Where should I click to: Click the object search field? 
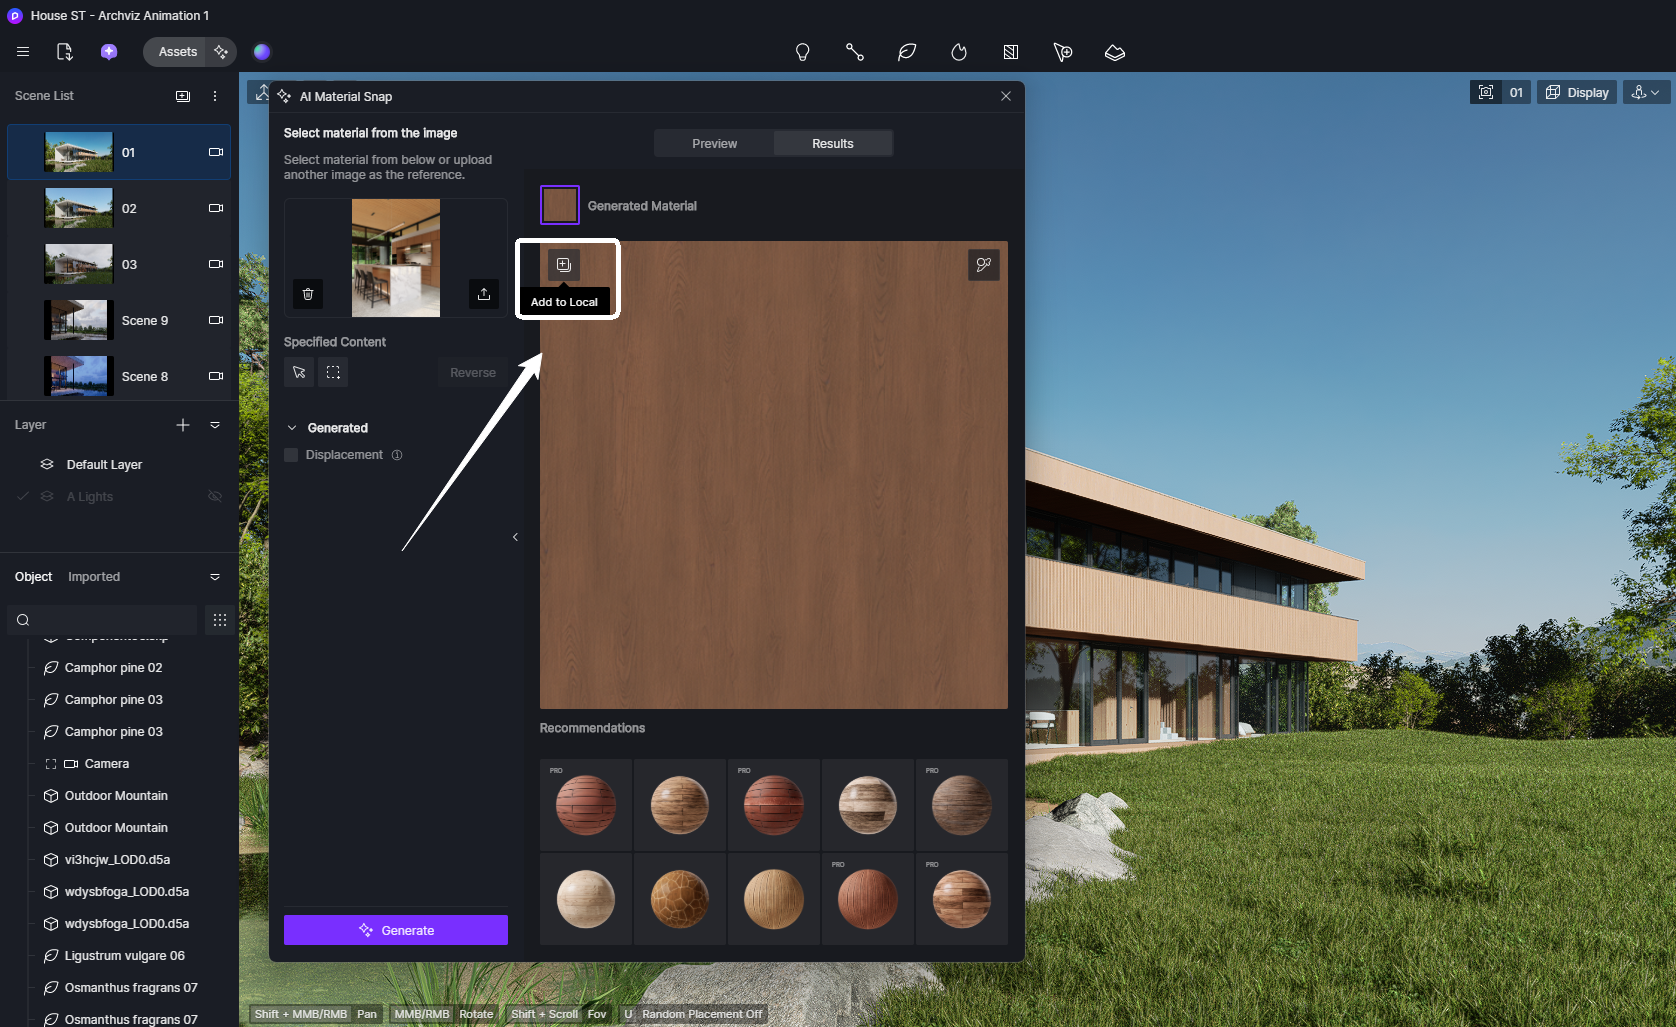(x=103, y=620)
